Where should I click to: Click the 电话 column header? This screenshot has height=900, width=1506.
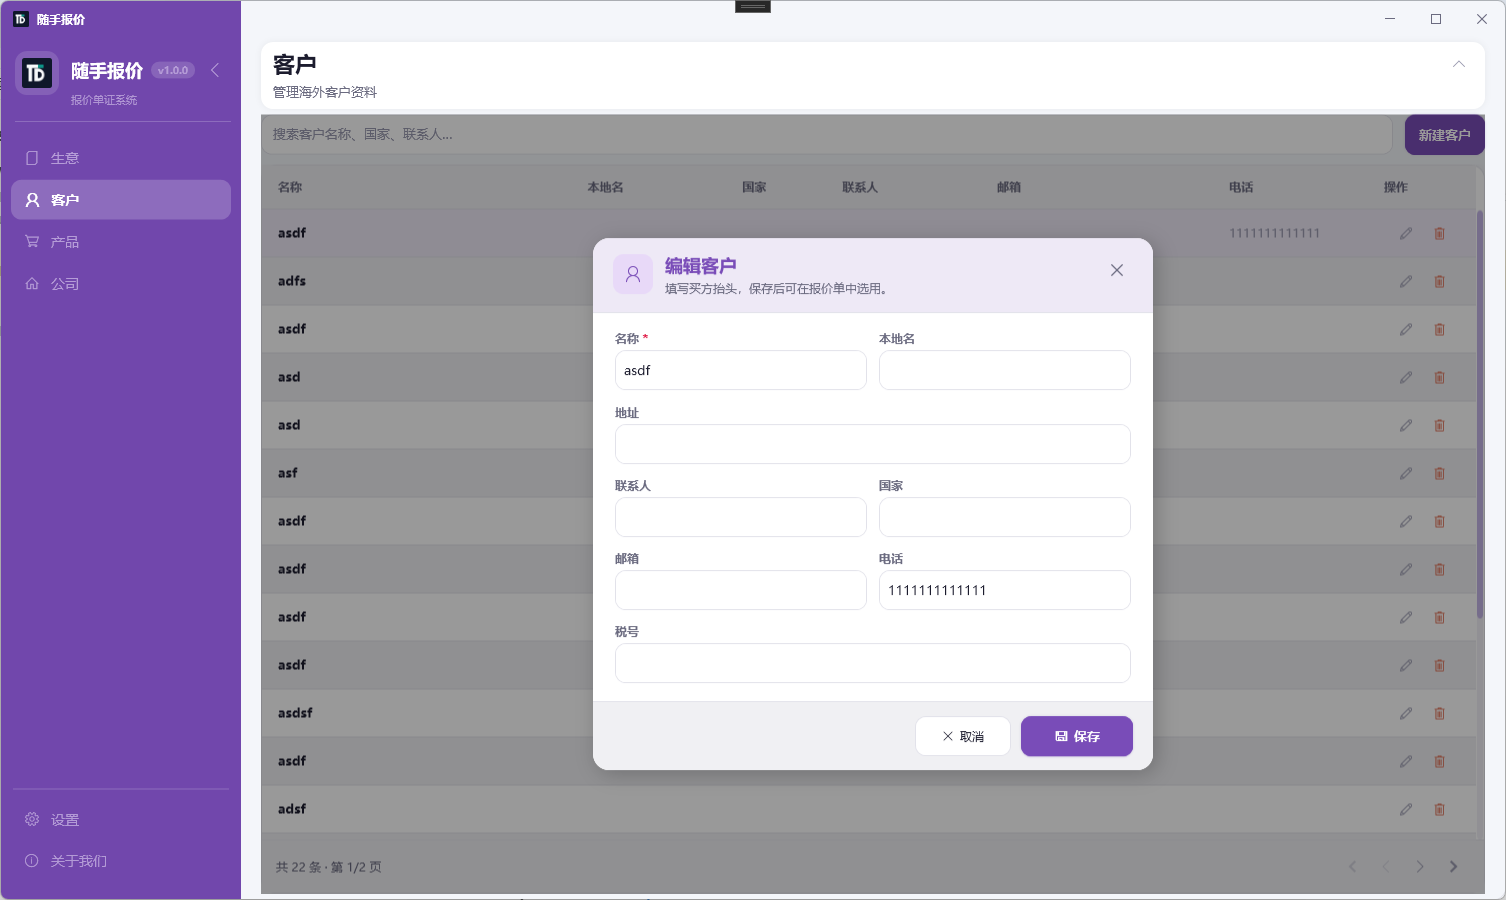click(x=1241, y=187)
